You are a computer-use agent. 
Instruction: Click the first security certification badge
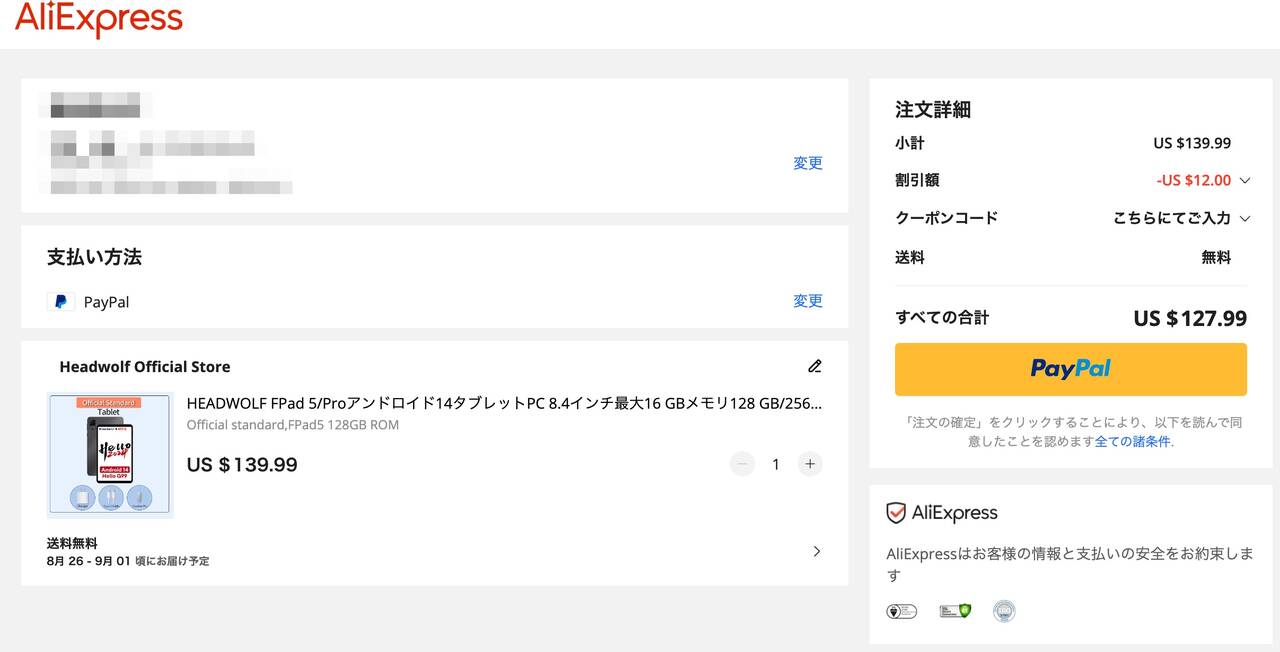(x=901, y=611)
